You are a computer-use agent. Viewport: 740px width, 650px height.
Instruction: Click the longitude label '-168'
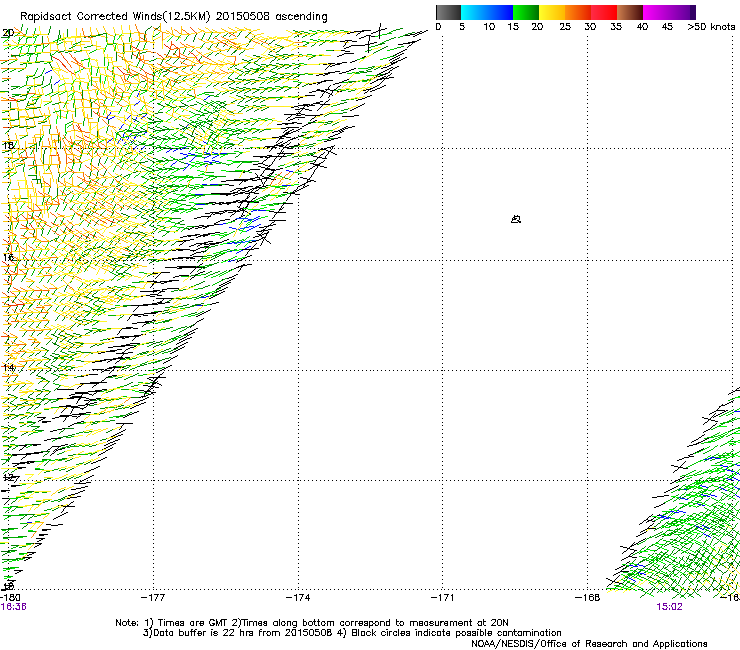[x=588, y=598]
